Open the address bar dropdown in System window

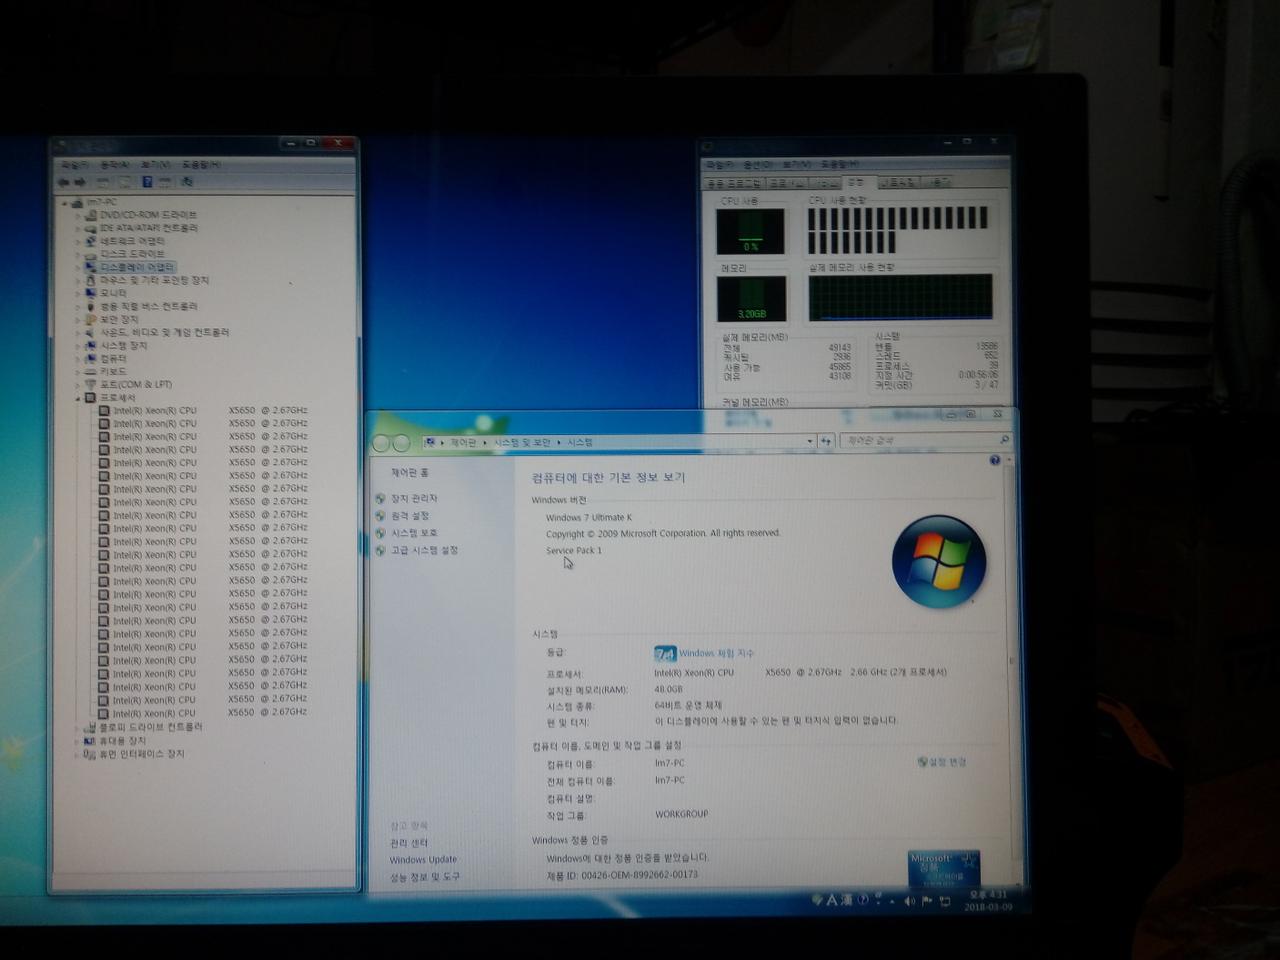click(809, 441)
